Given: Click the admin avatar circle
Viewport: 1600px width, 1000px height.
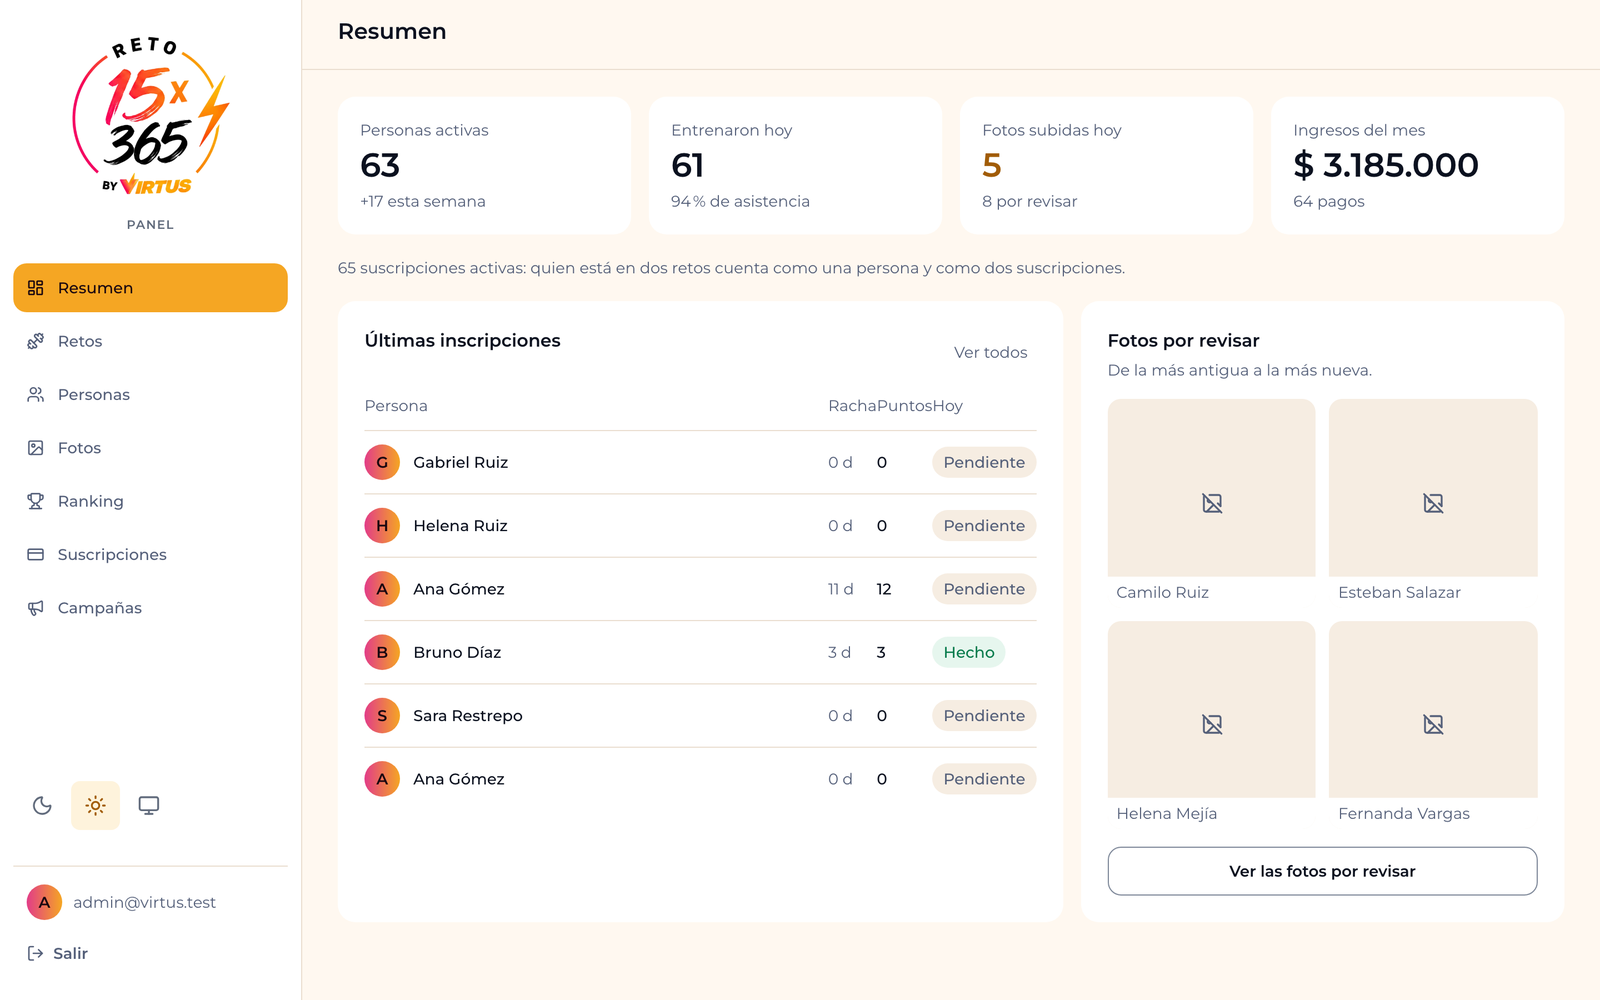Looking at the screenshot, I should tap(44, 902).
